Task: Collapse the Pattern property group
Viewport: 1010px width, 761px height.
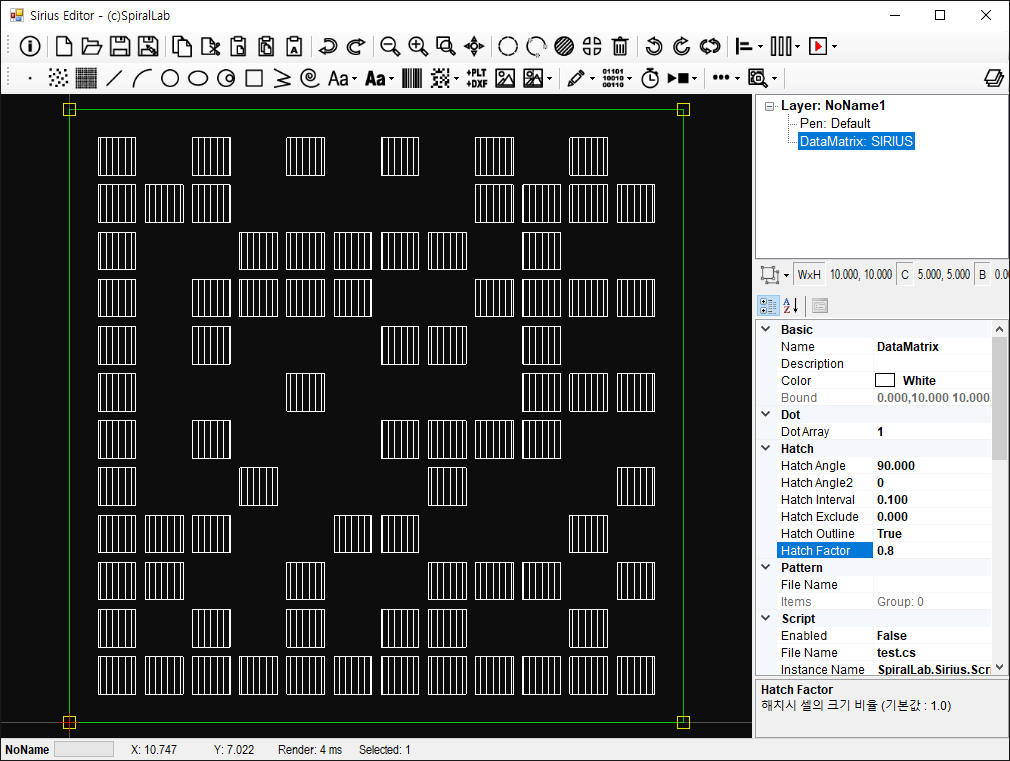Action: pyautogui.click(x=766, y=568)
